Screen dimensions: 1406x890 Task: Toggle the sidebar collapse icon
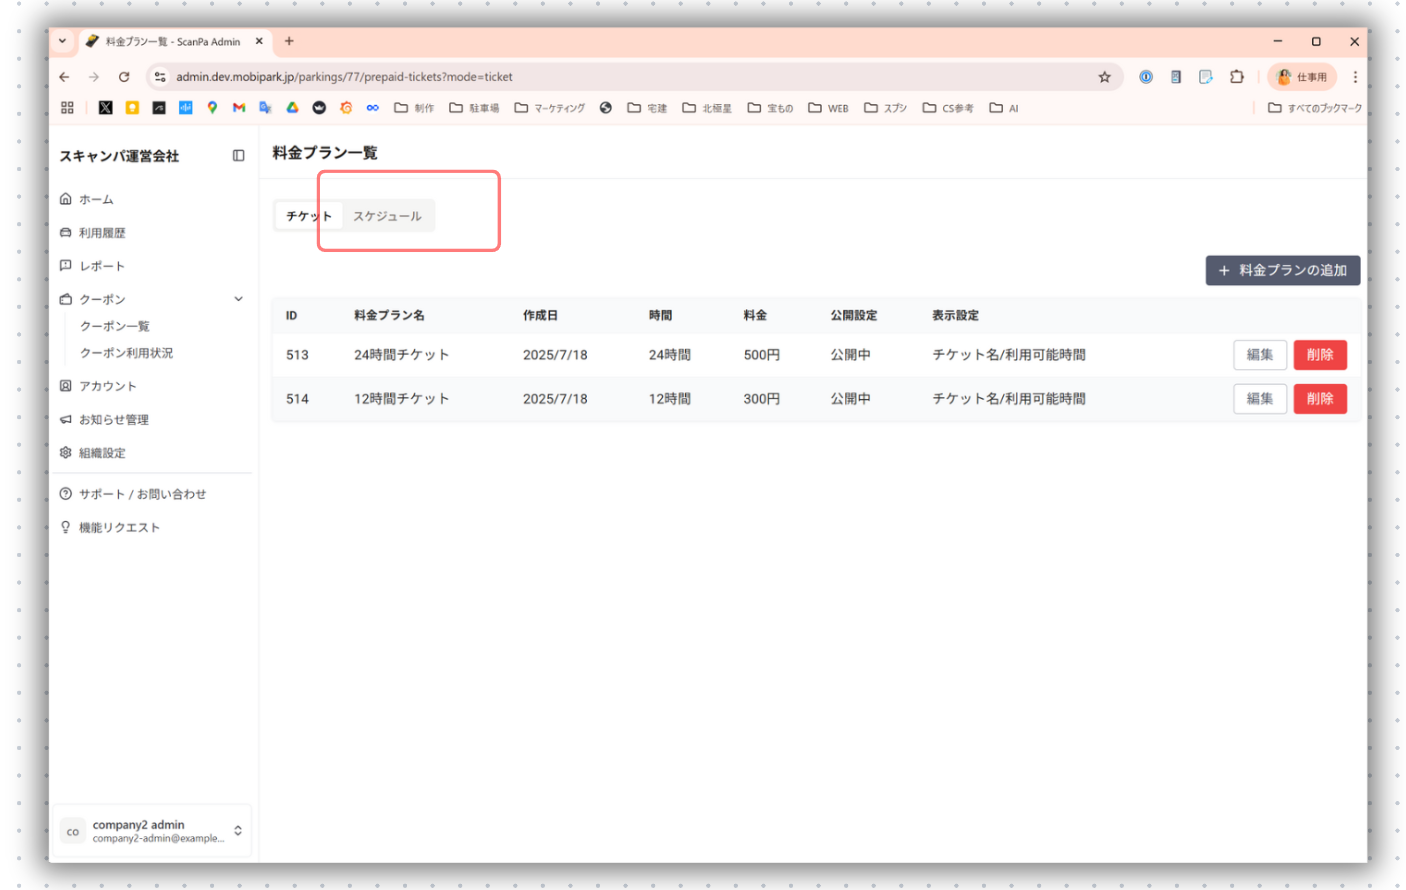tap(238, 155)
